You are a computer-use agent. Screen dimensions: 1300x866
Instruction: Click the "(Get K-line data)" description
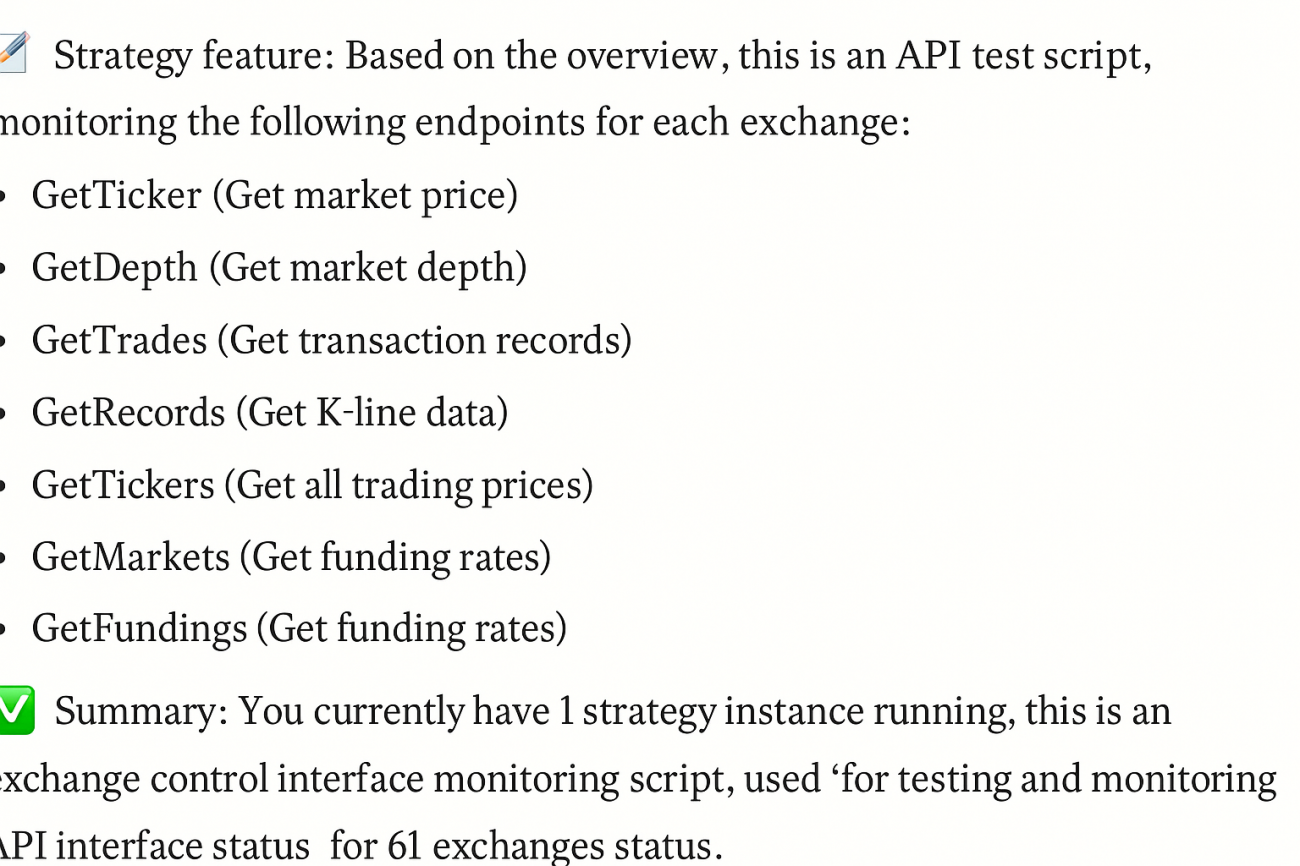372,412
